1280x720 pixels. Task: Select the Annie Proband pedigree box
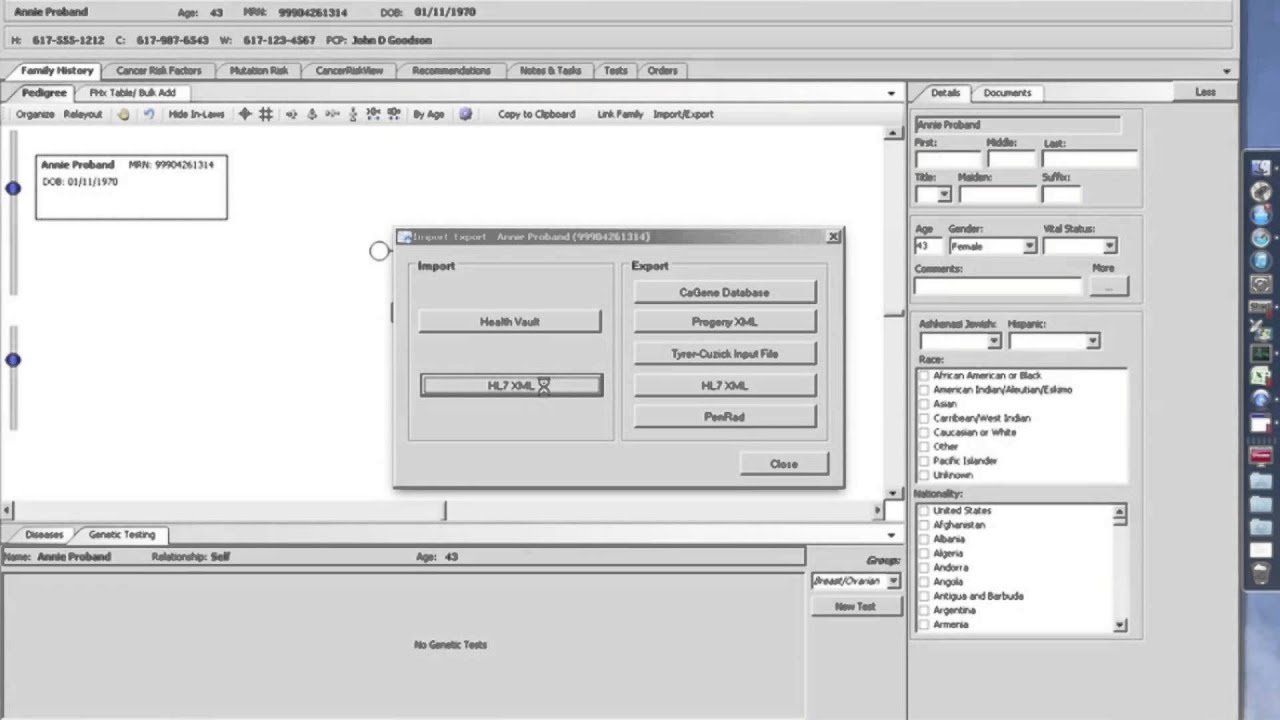point(131,187)
